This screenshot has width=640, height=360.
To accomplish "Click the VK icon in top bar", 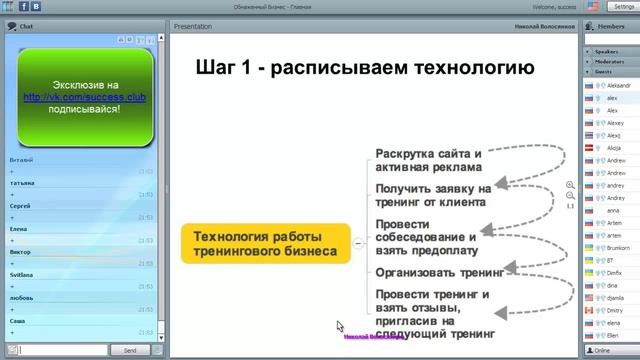I will tap(36, 6).
